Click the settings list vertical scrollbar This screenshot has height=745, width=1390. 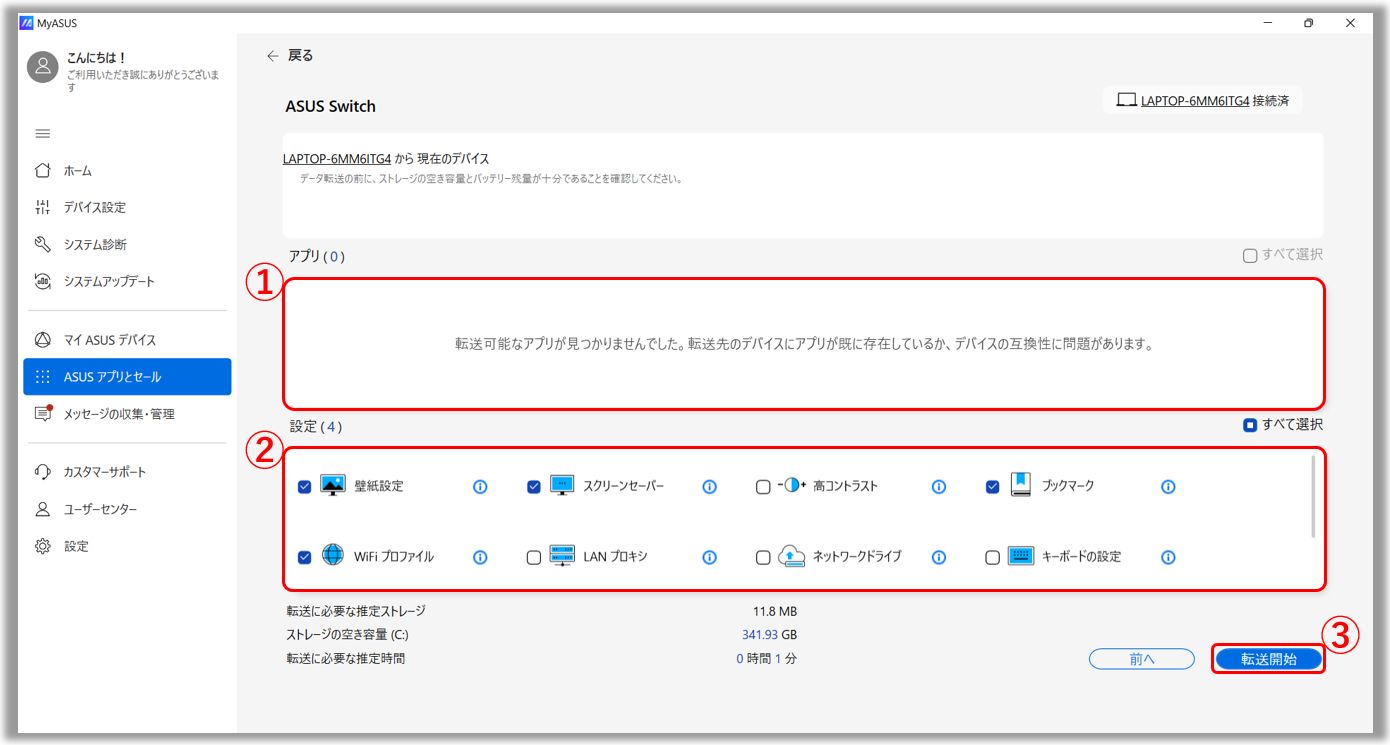[x=1312, y=497]
